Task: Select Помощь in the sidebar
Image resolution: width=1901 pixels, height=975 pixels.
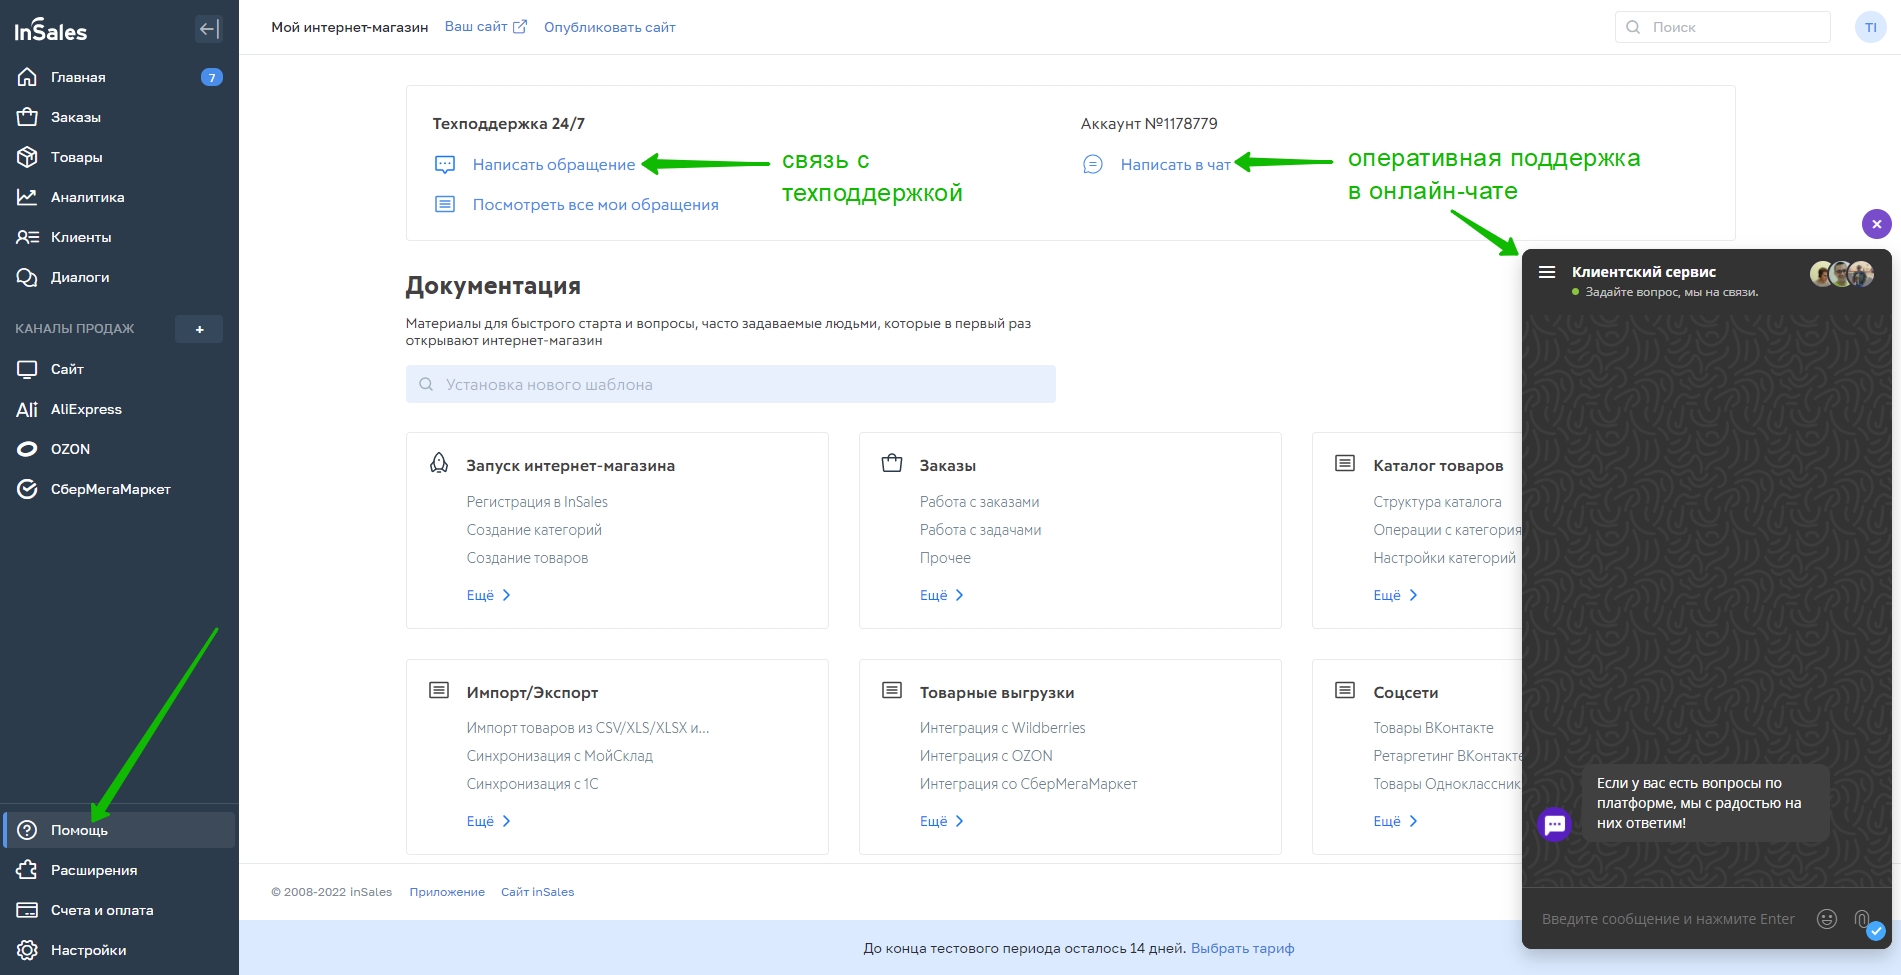Action: tap(119, 830)
